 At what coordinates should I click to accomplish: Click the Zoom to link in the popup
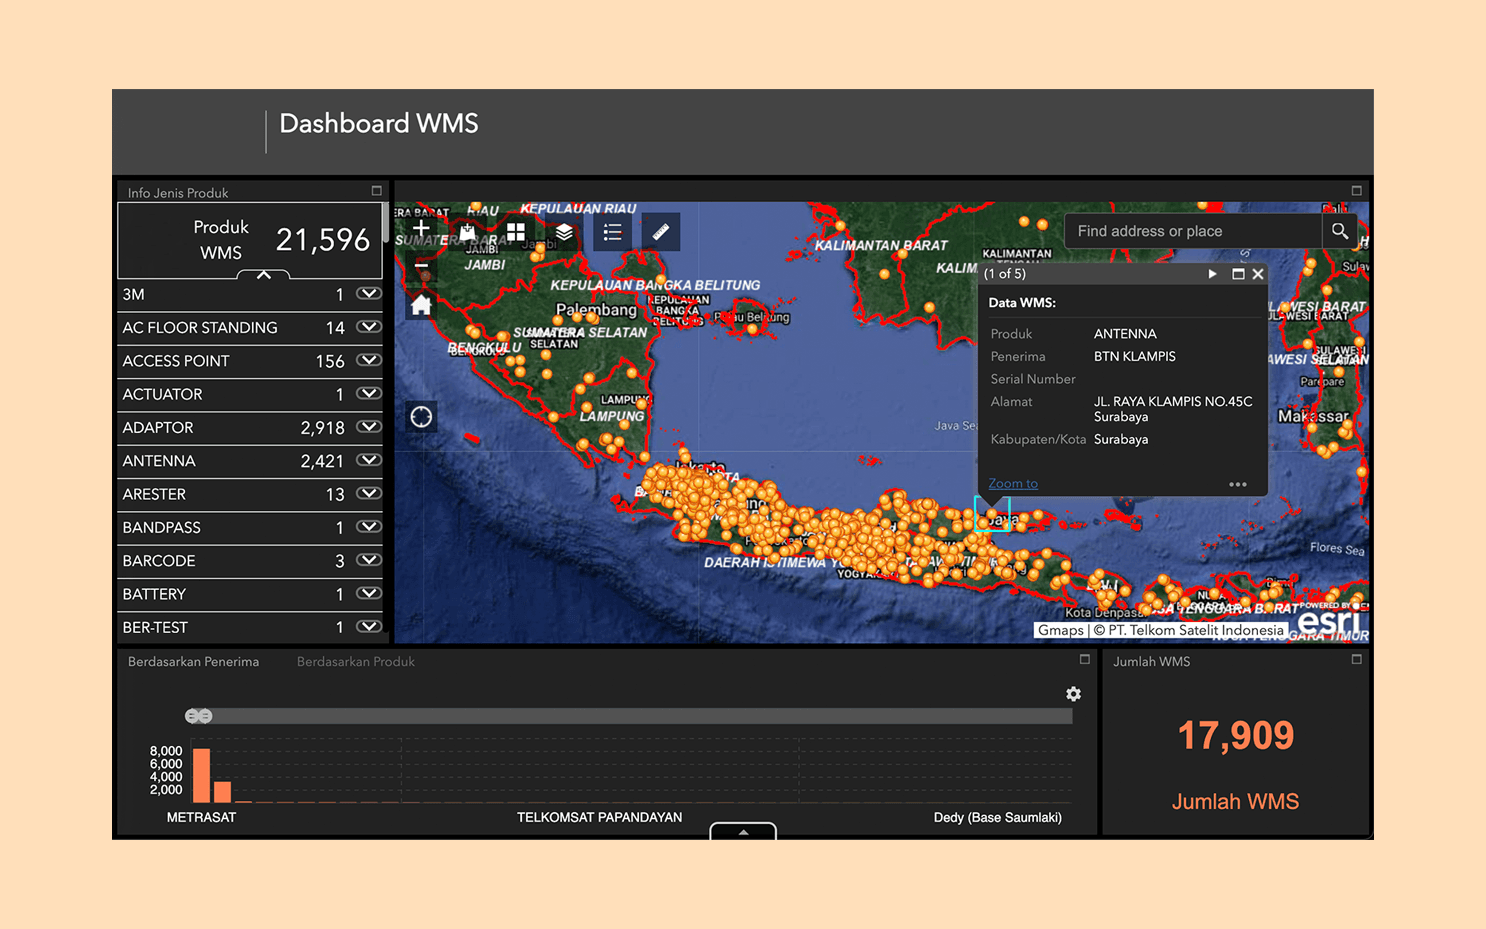(x=1013, y=484)
